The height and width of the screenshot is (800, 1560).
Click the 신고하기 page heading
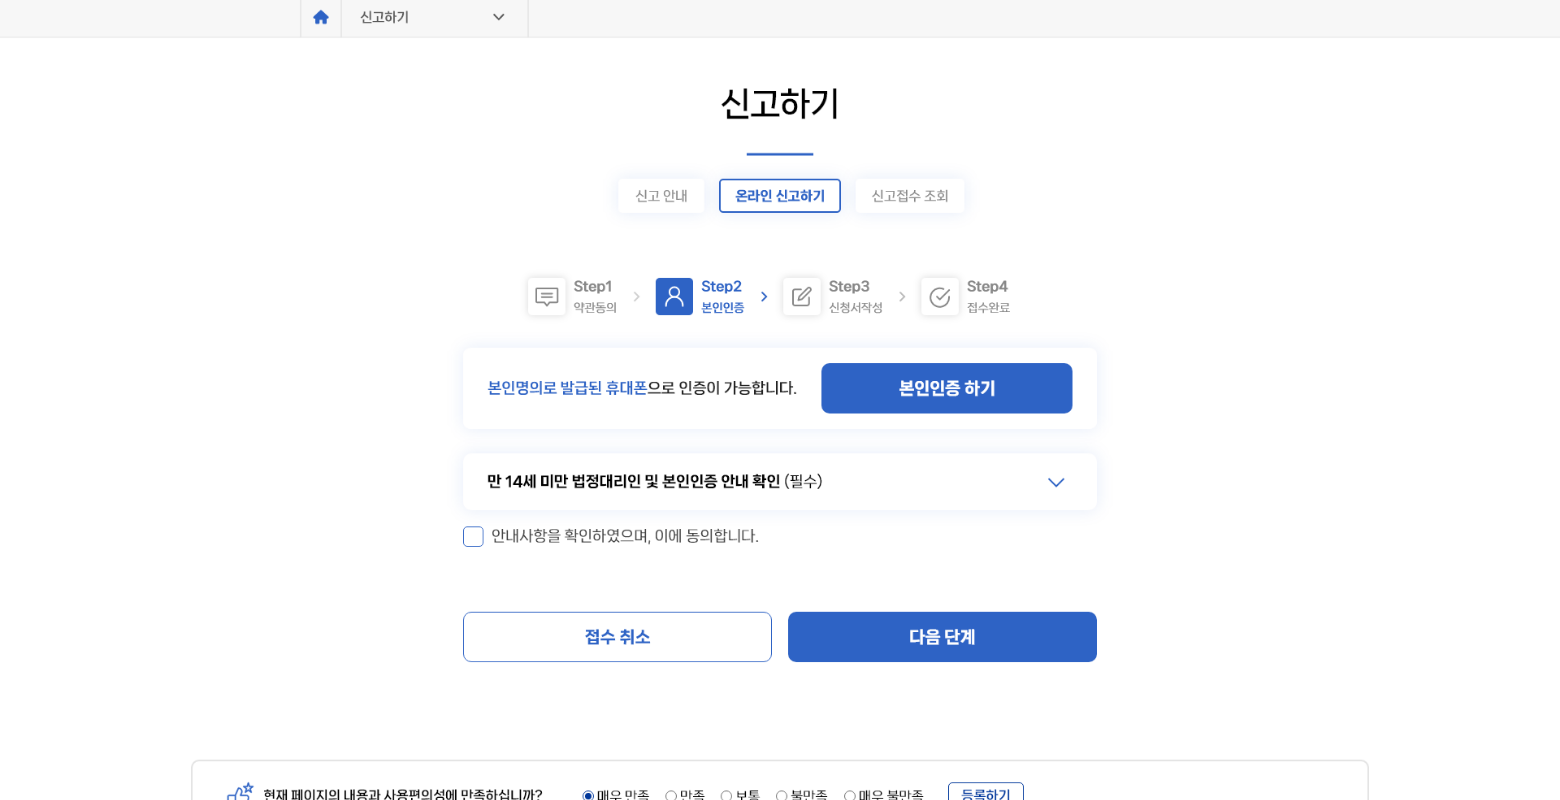780,104
